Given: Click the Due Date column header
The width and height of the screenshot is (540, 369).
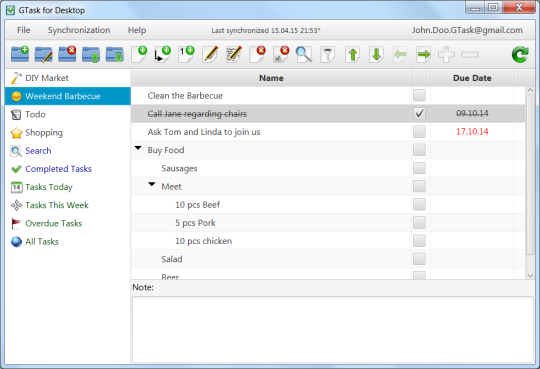Looking at the screenshot, I should (x=472, y=78).
